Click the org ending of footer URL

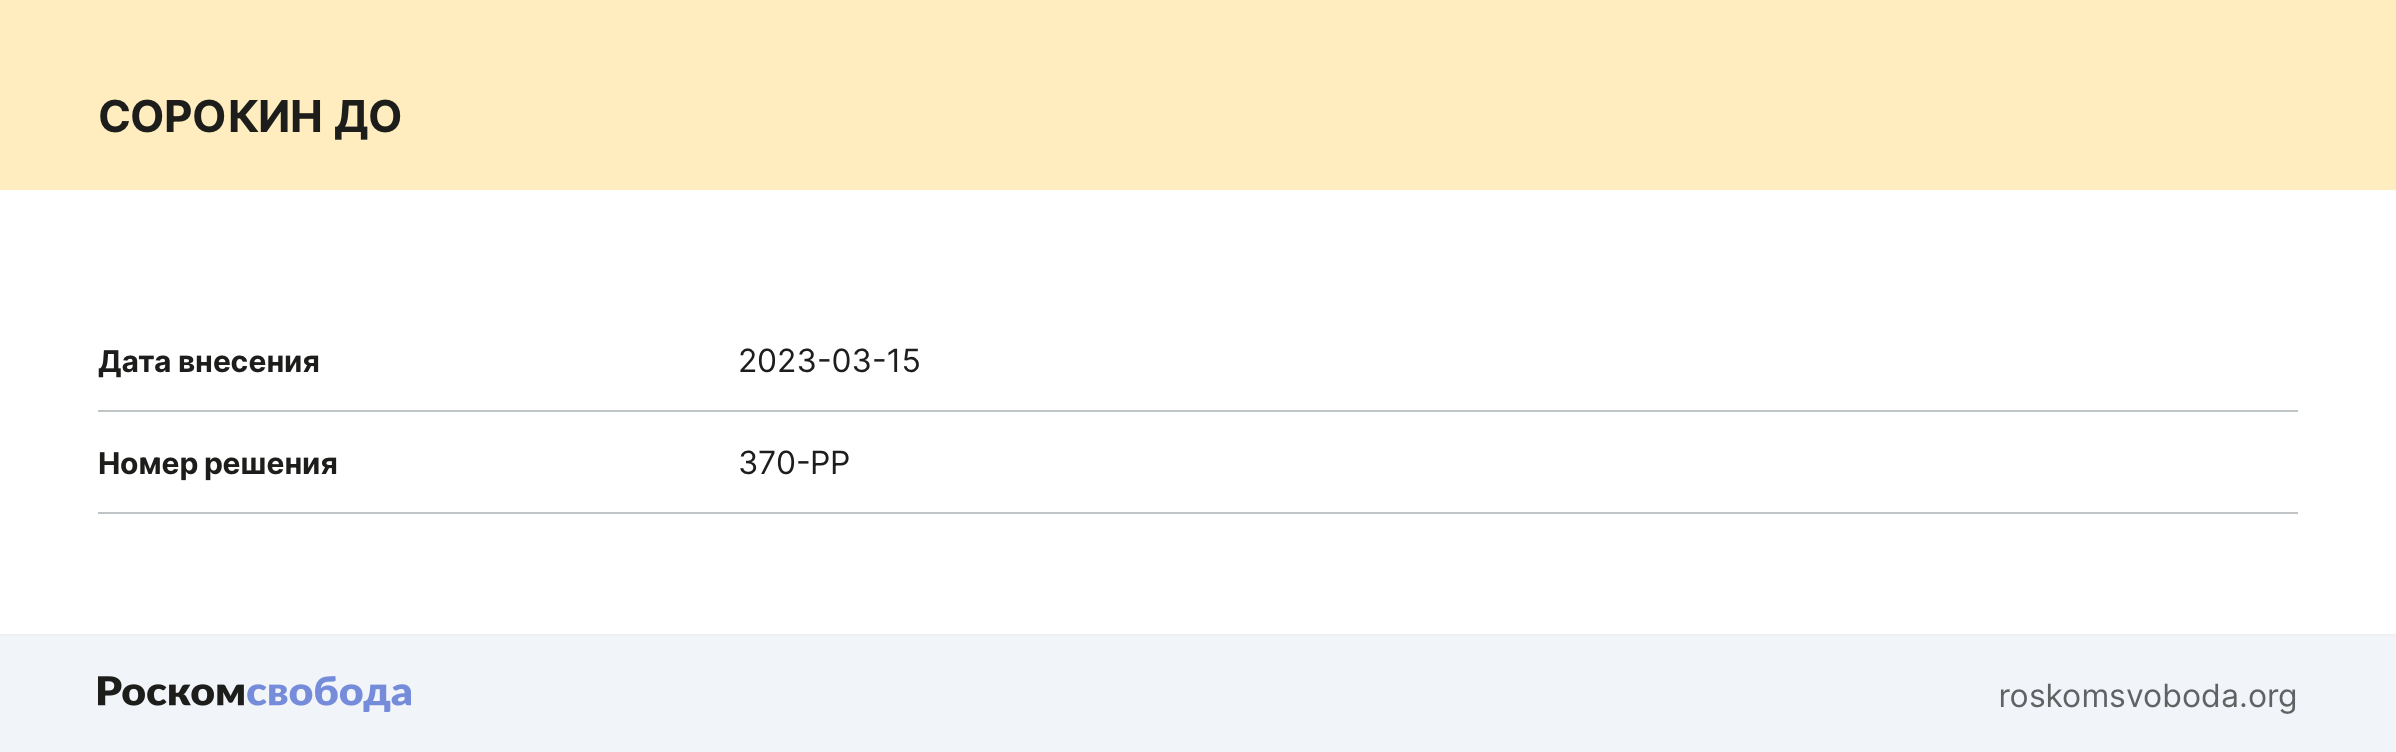pos(2272,696)
